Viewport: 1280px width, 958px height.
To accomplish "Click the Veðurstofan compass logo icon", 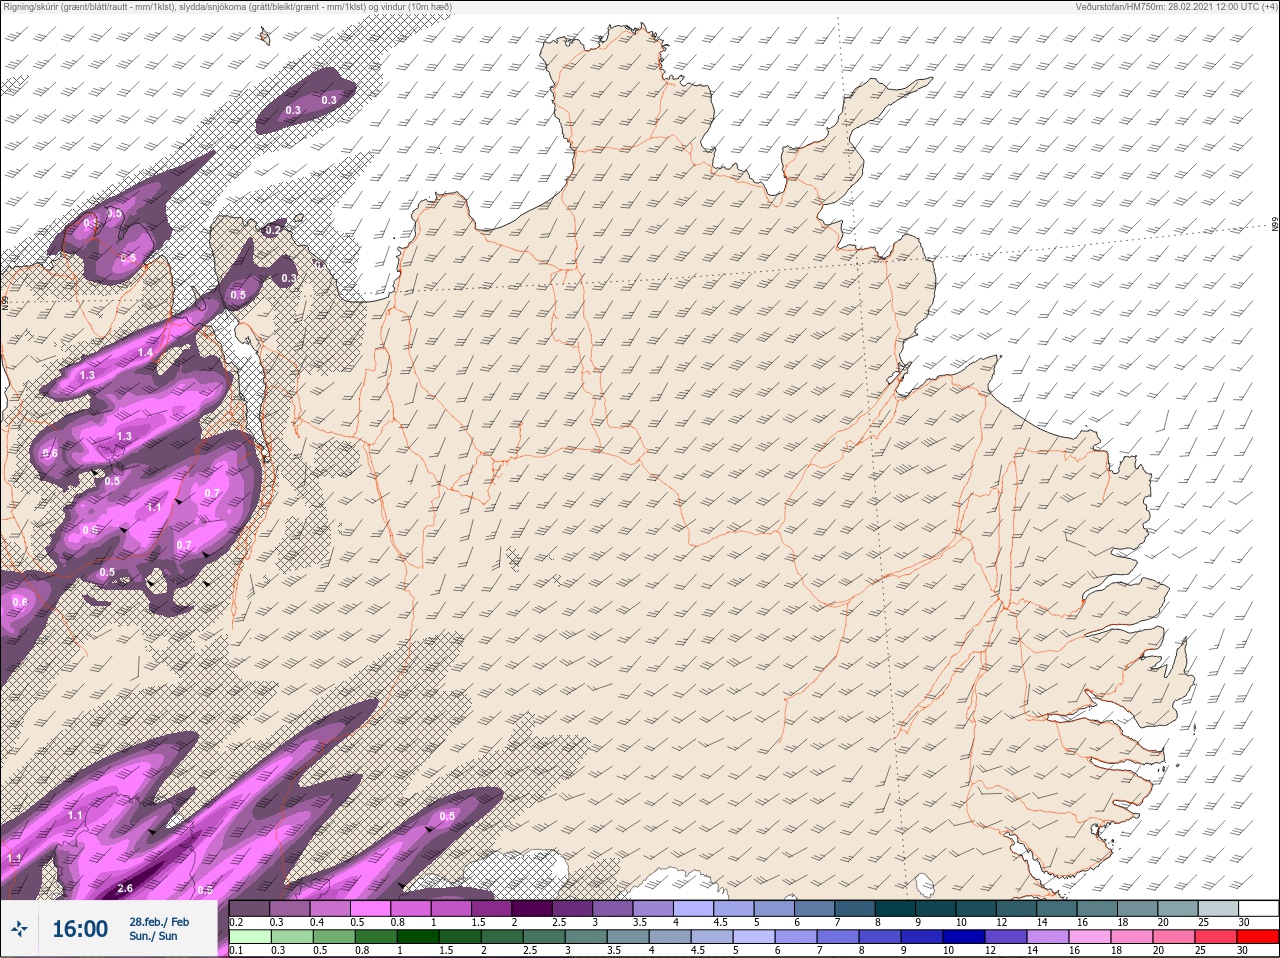I will 19,929.
